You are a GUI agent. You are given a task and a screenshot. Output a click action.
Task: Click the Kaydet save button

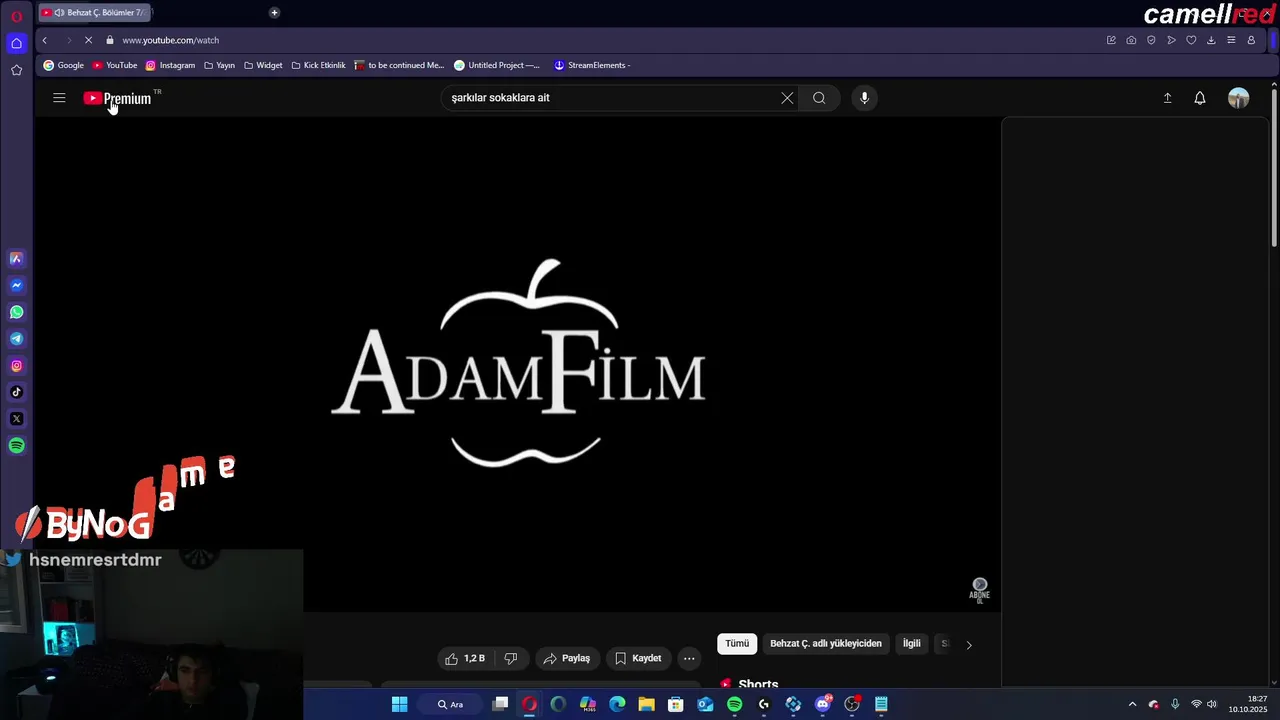[638, 658]
